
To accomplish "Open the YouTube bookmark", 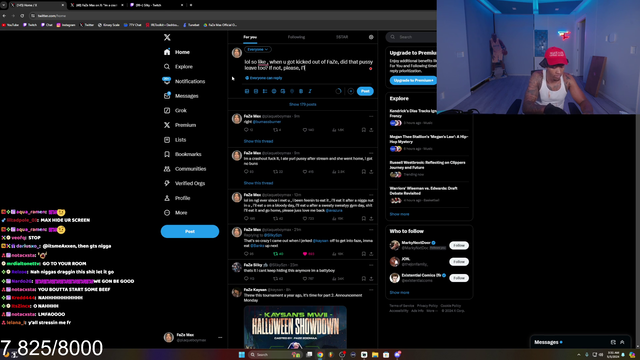I will (10, 25).
